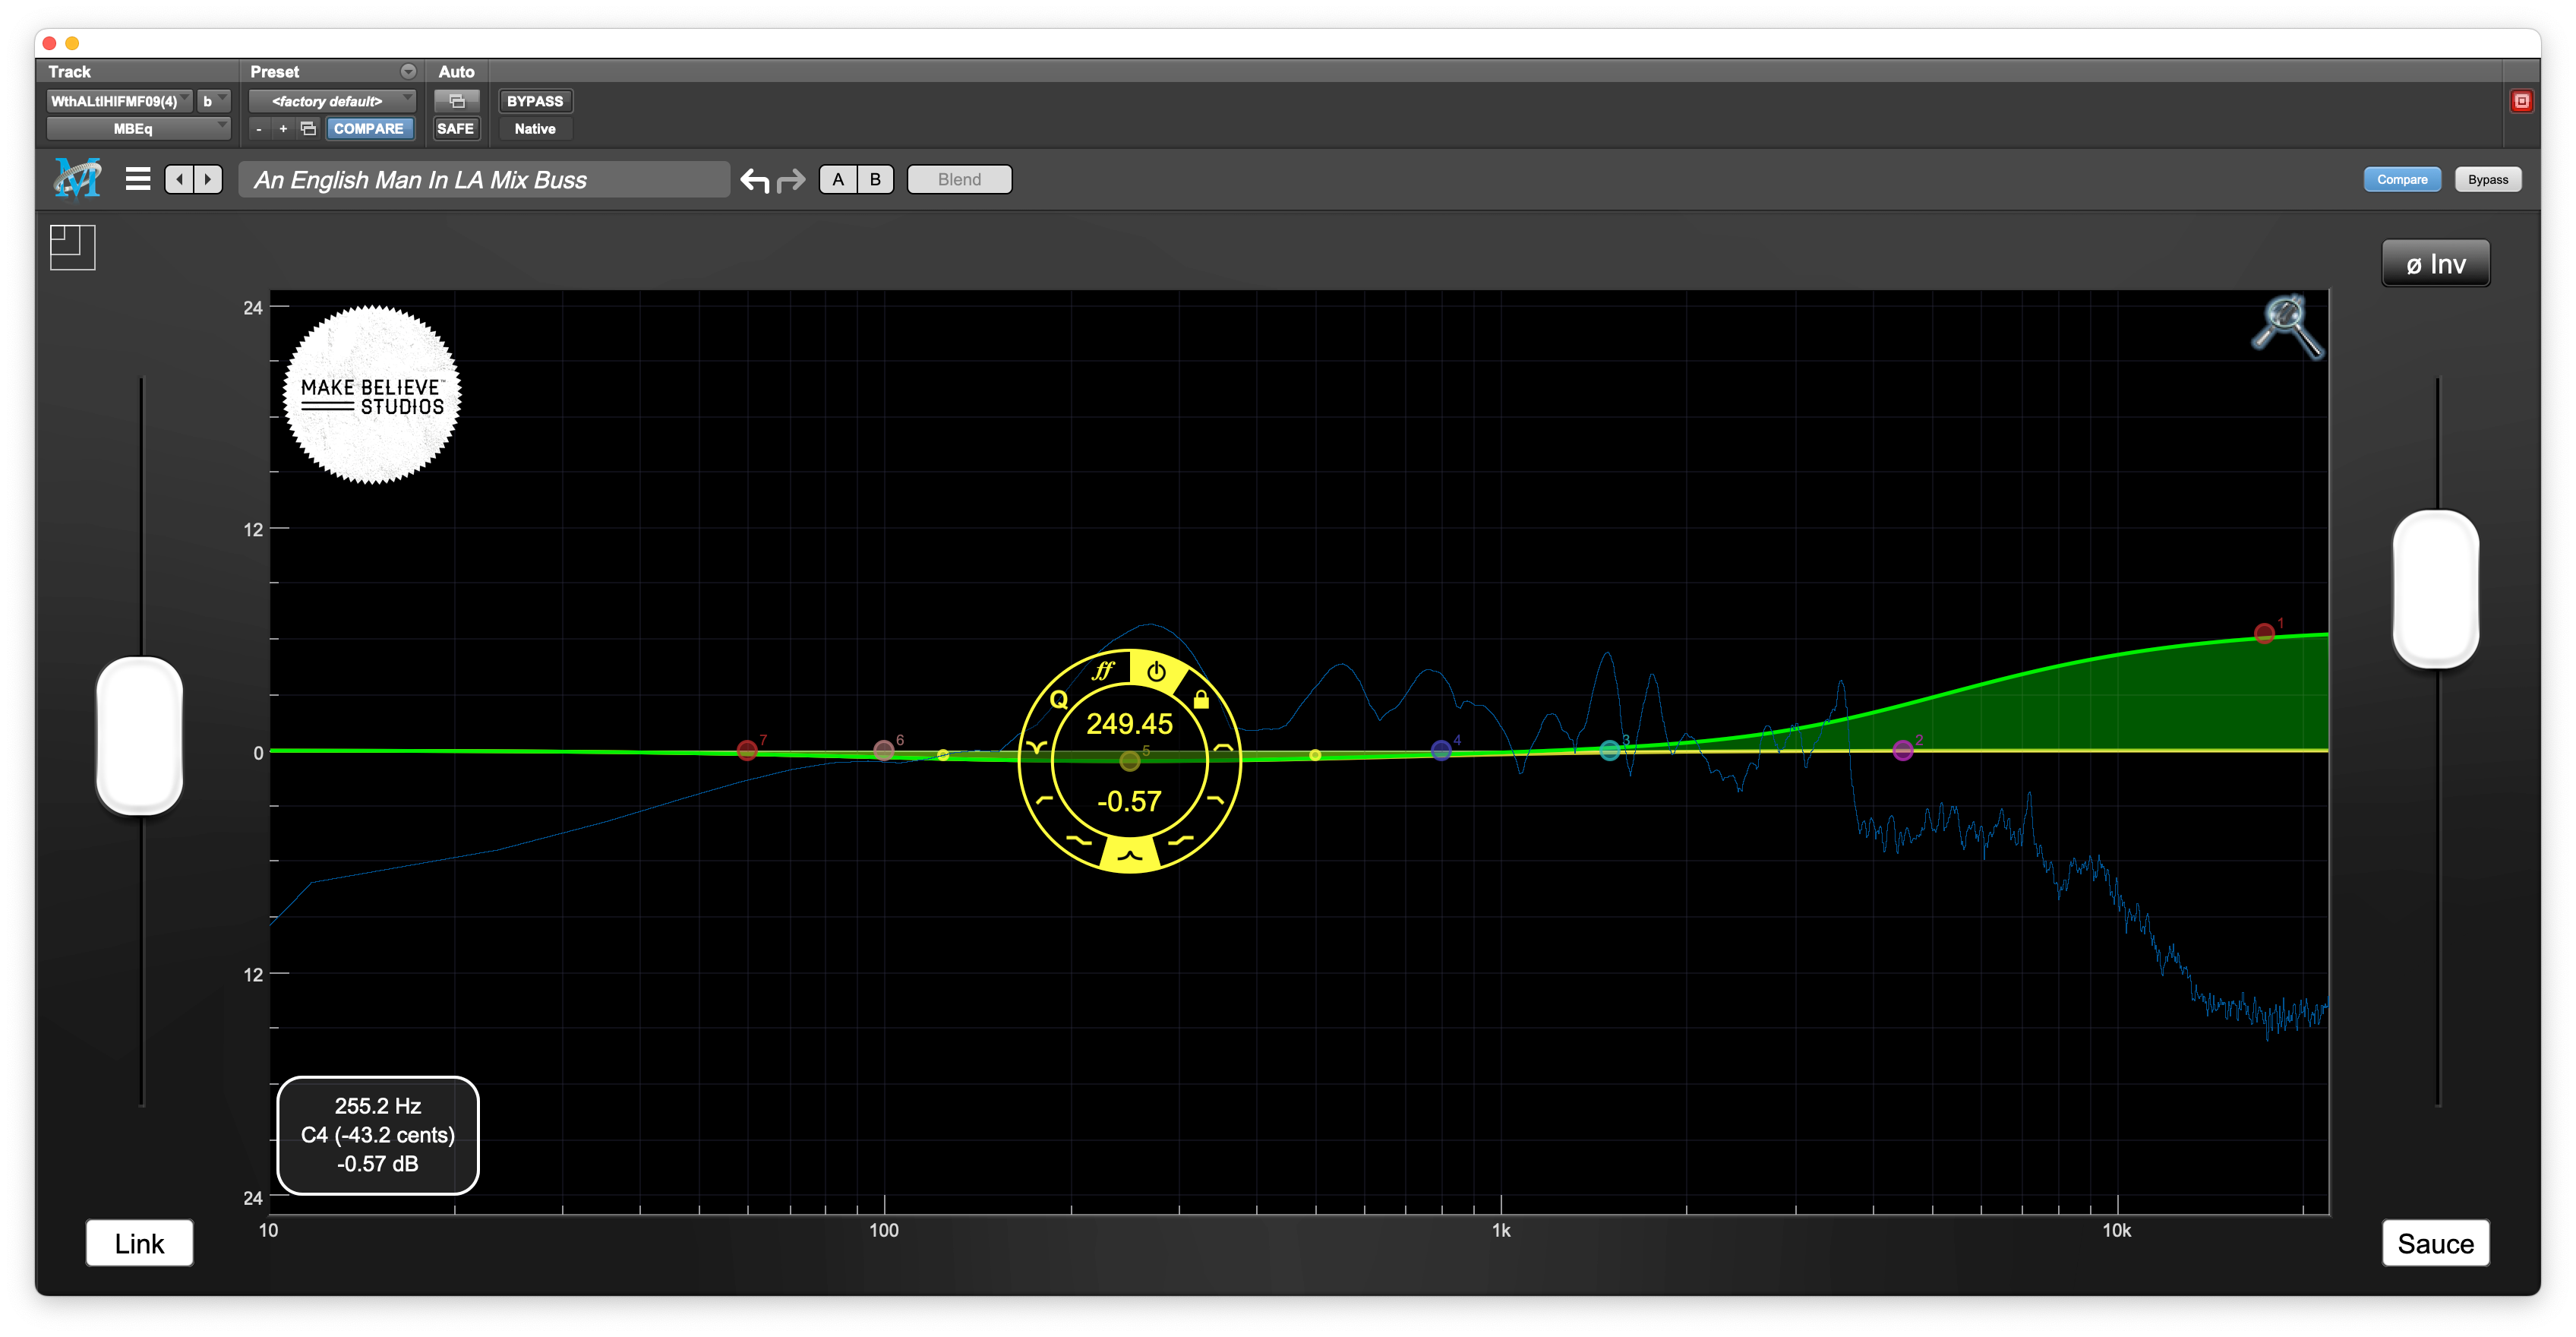Select the A state slot

838,179
